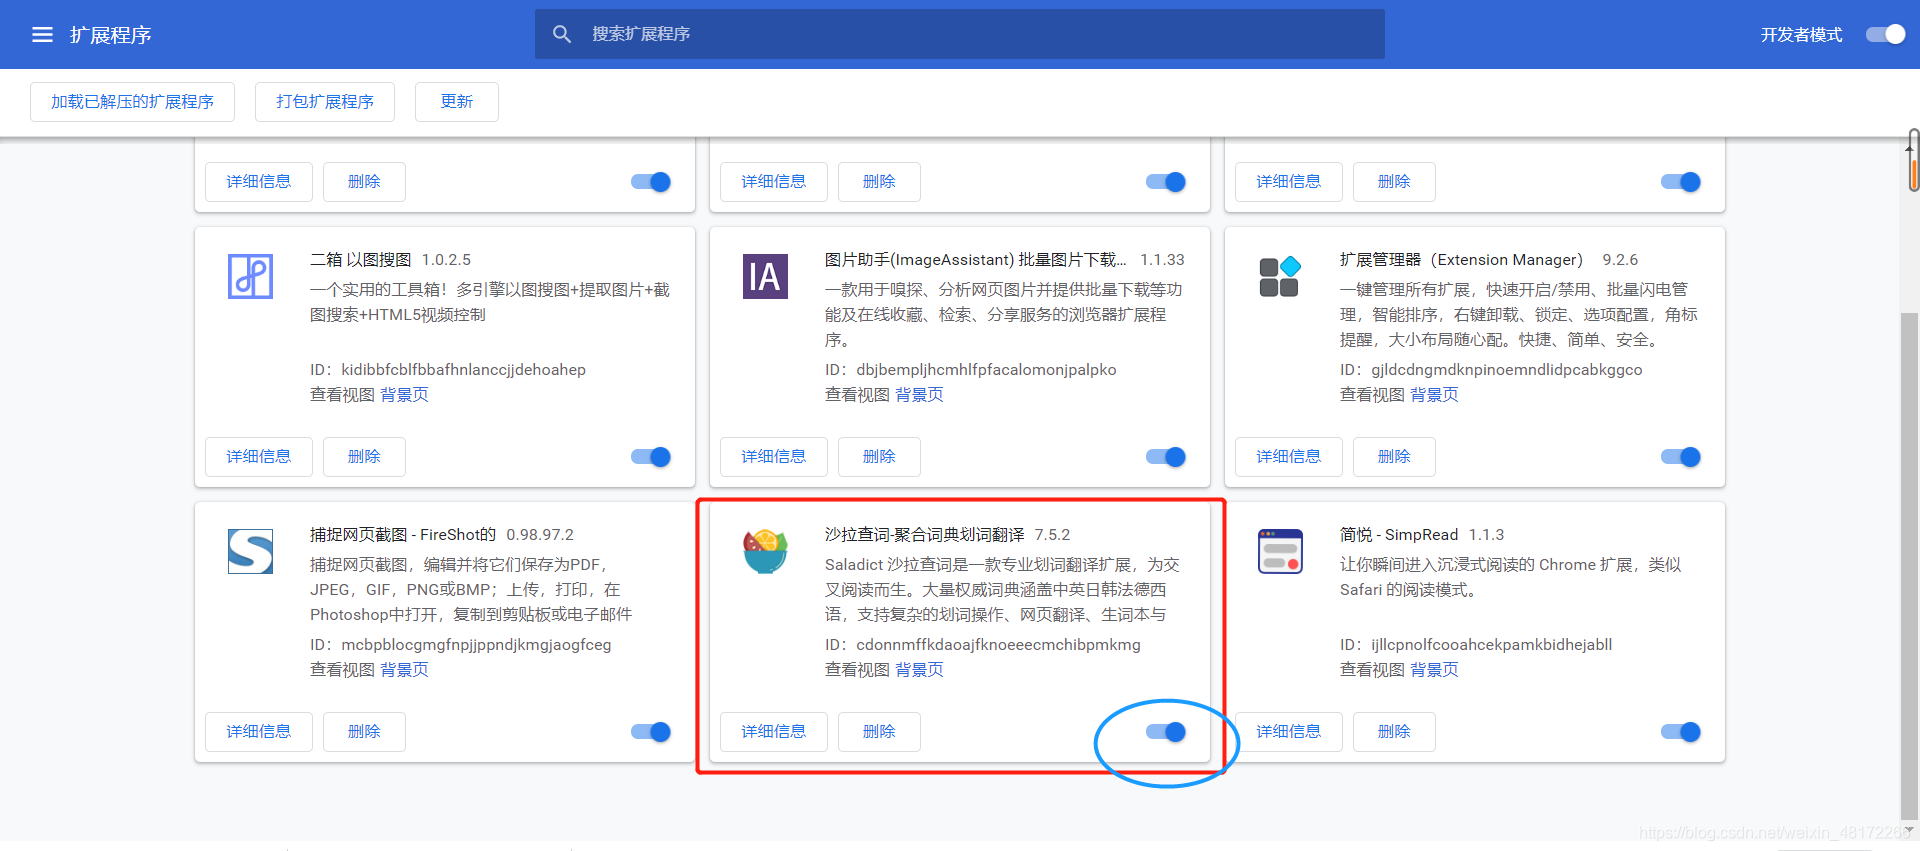Open 详细信息 for ImageAssistant
Screen dimensions: 1920x851
pos(774,457)
